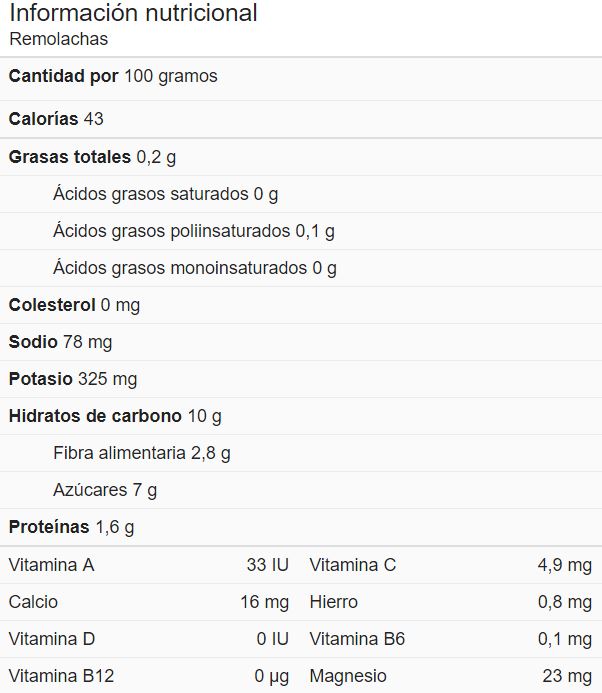Viewport: 602px width, 693px height.
Task: Select Hidratos de carbono 10 g row
Action: 301,416
